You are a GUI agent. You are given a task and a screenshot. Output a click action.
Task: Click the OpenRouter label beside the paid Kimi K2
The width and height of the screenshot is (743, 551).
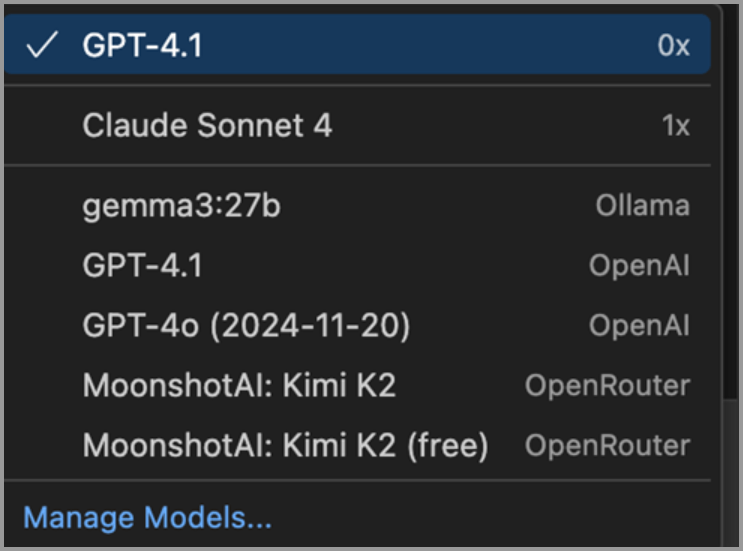pyautogui.click(x=607, y=386)
